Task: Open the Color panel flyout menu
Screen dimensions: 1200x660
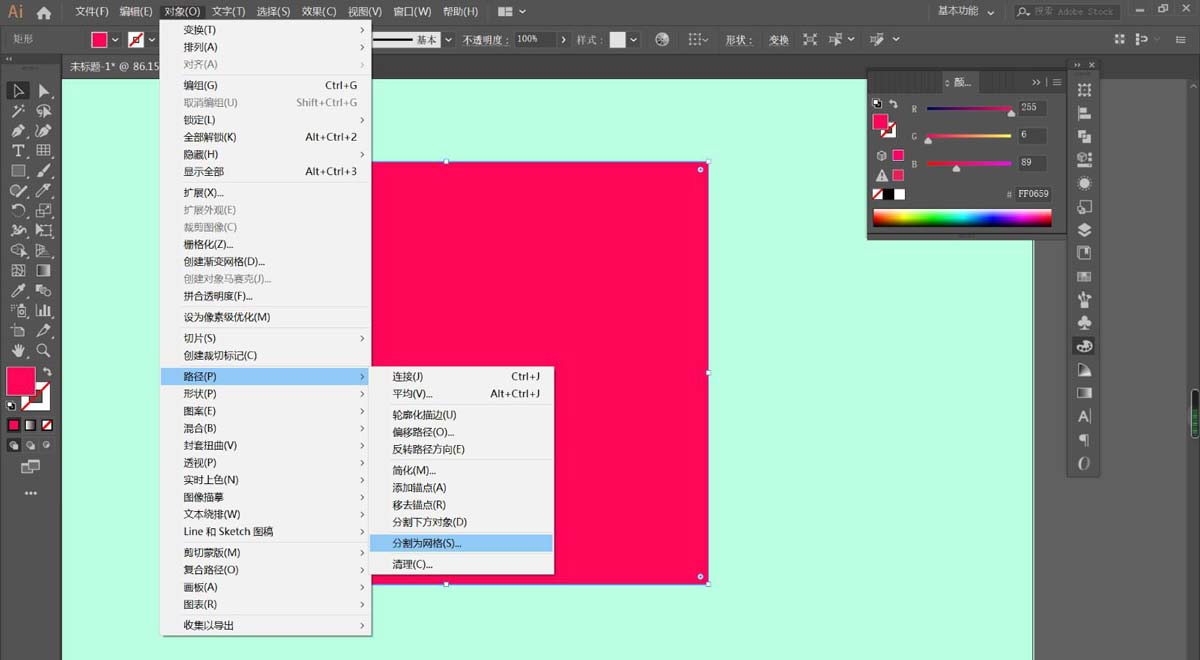Action: pyautogui.click(x=1057, y=82)
